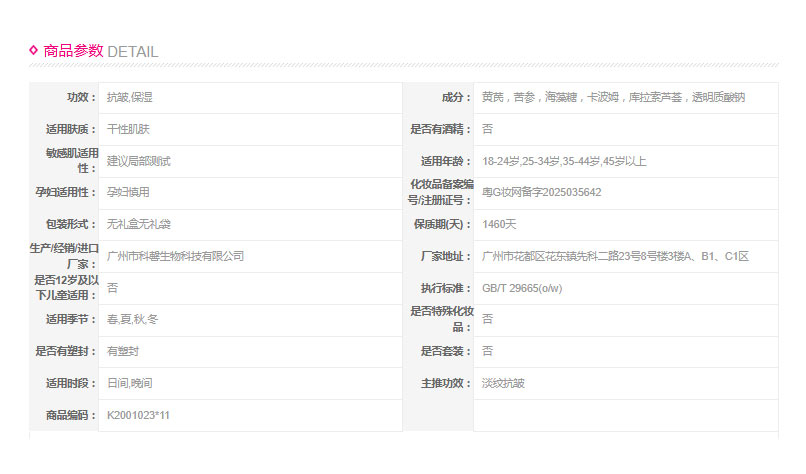Viewport: 806px width, 474px height.
Task: Click the 适用年龄 age range value
Action: 564,161
